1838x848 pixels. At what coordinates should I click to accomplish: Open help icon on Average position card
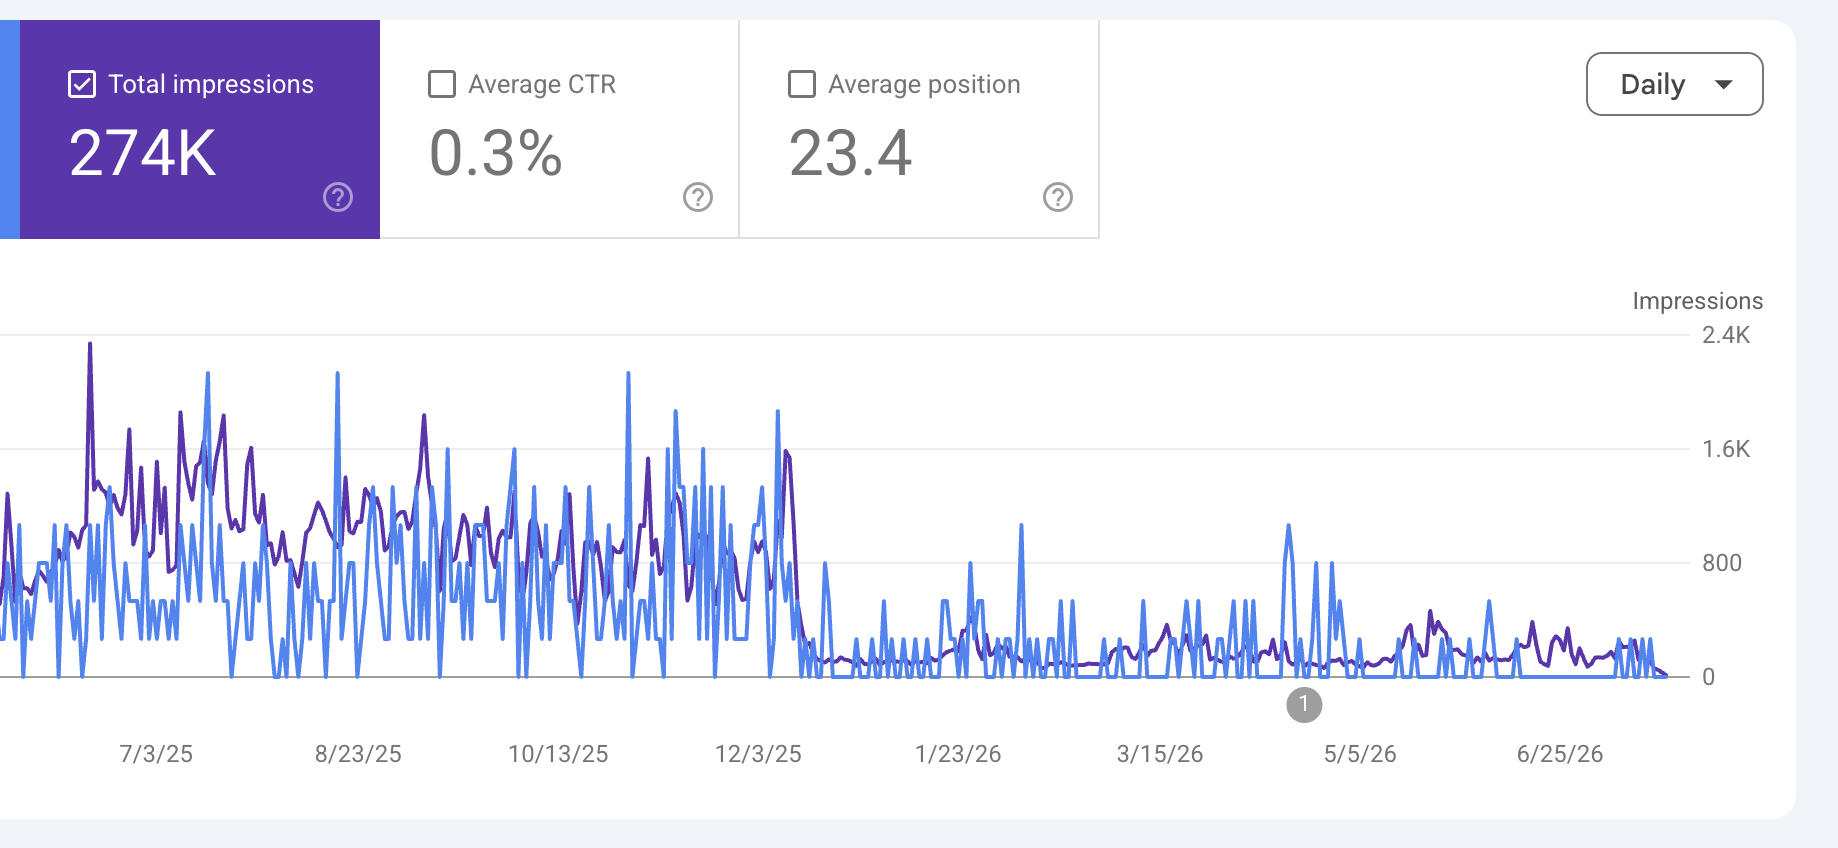coord(1058,197)
